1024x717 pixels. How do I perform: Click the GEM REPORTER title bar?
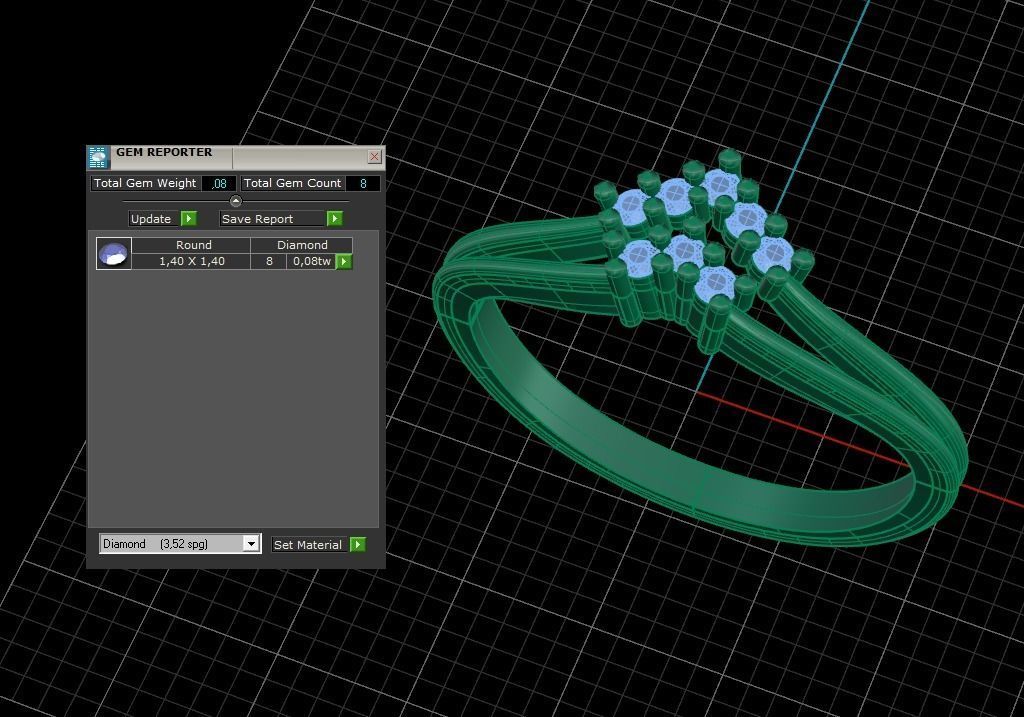pos(235,157)
